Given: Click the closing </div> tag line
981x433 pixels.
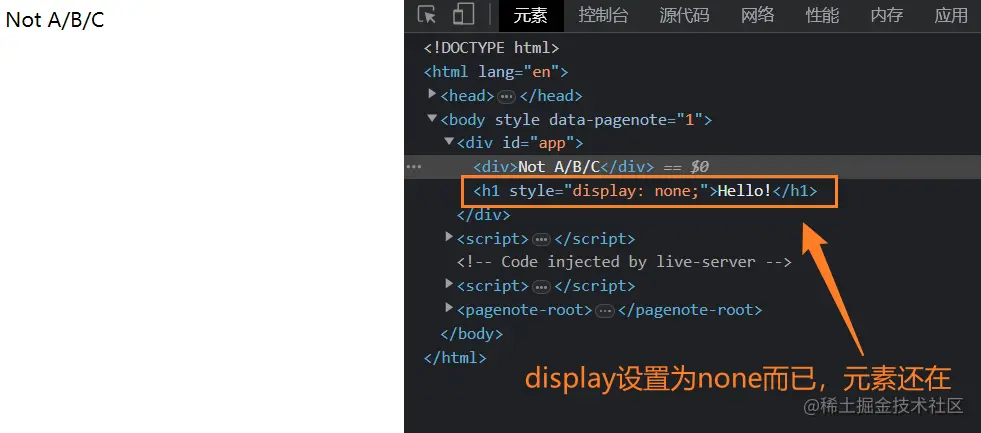Looking at the screenshot, I should point(484,215).
